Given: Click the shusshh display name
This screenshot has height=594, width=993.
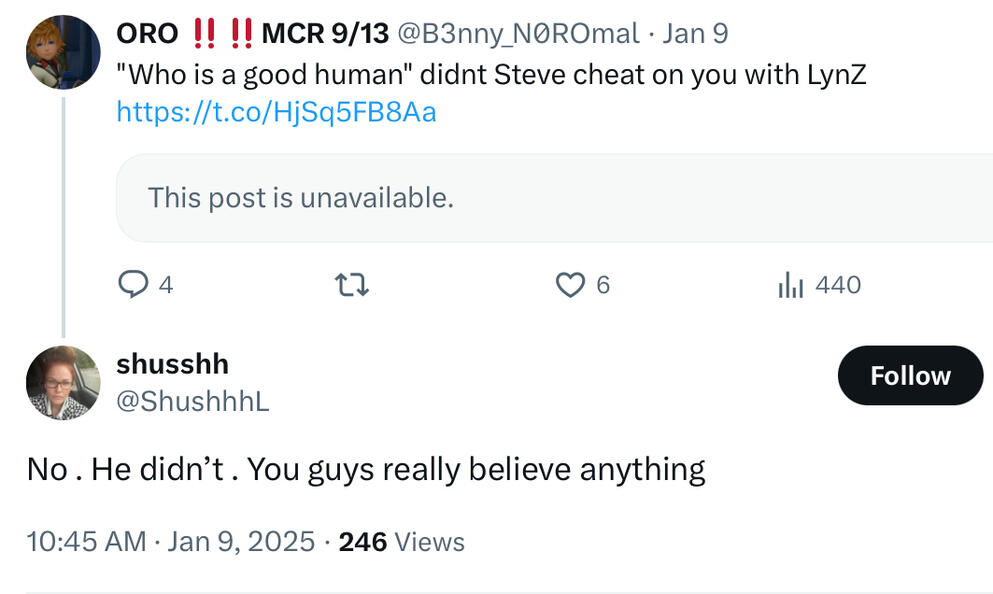Looking at the screenshot, I should point(172,364).
